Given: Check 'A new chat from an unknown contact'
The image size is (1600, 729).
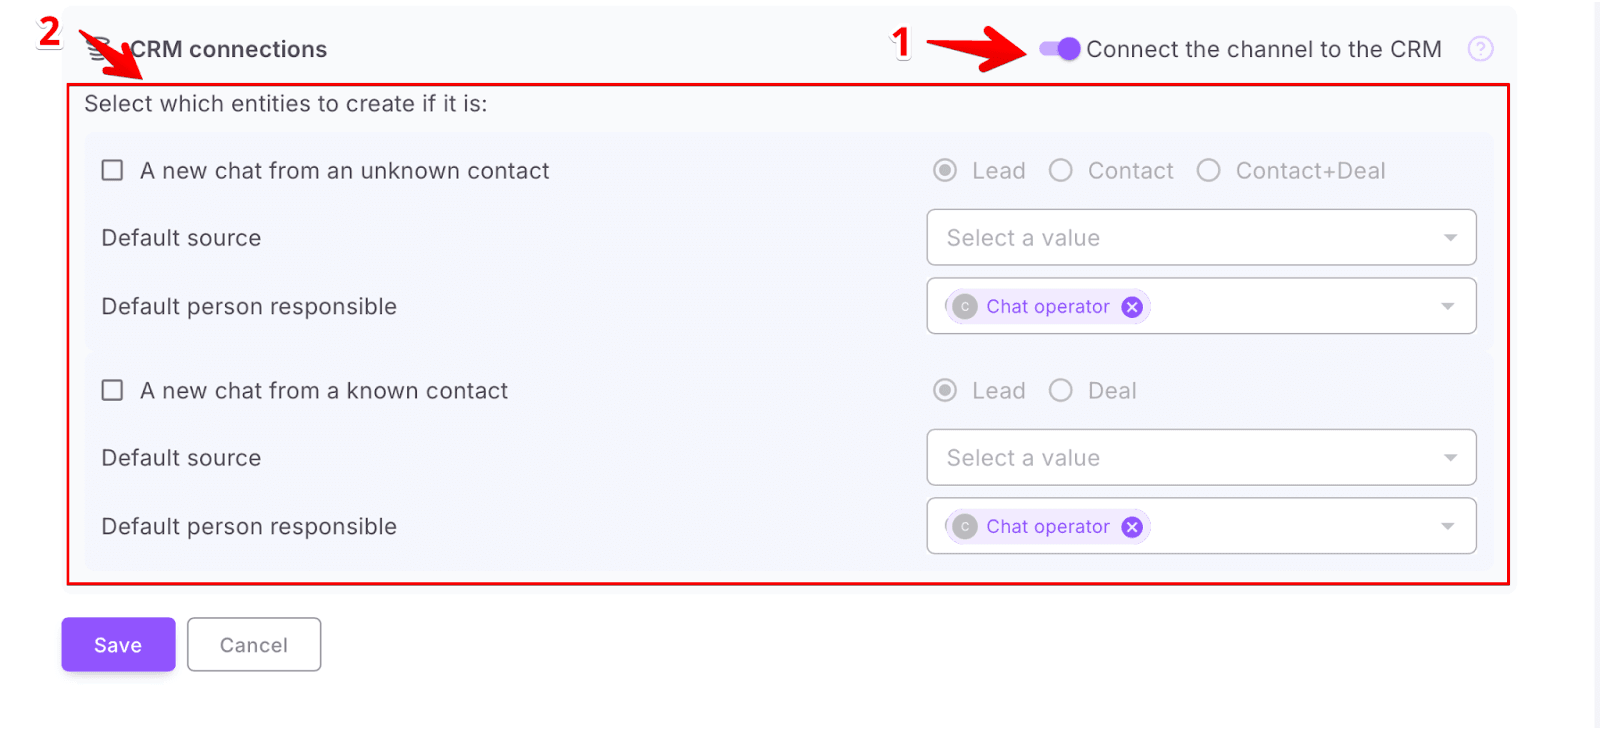Looking at the screenshot, I should pyautogui.click(x=113, y=171).
